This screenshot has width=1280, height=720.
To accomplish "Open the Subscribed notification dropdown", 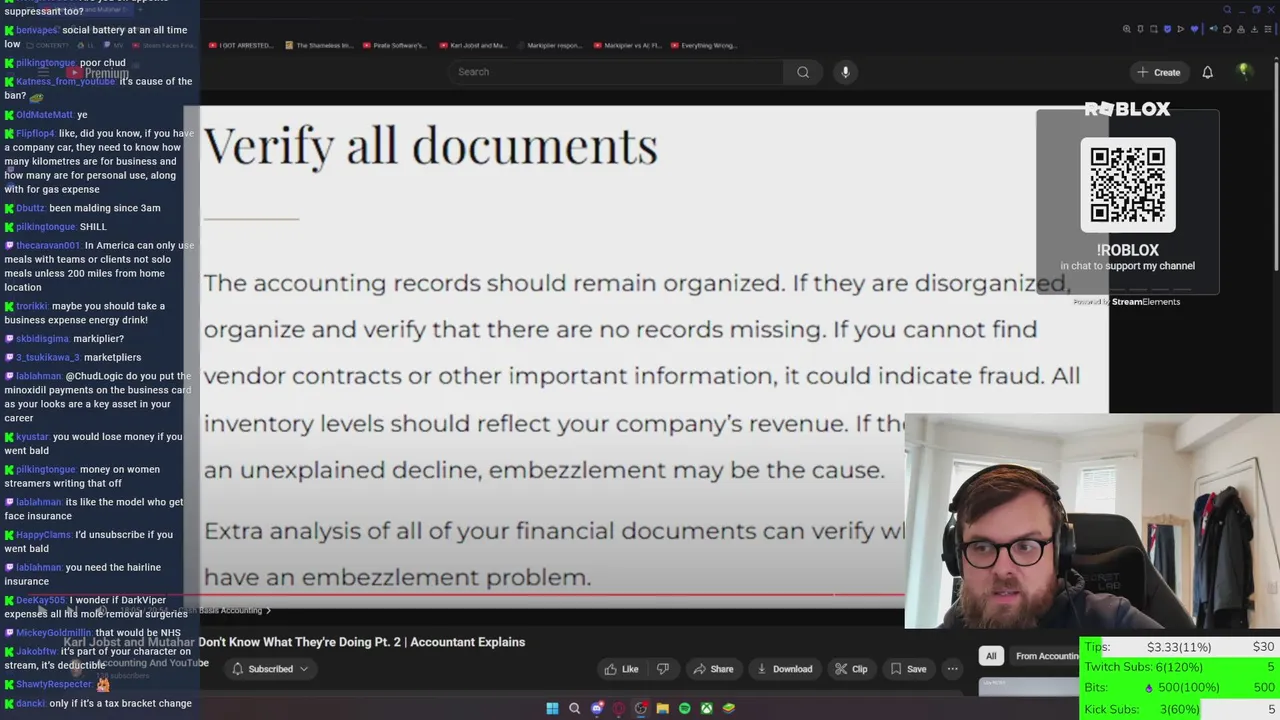I will click(270, 669).
